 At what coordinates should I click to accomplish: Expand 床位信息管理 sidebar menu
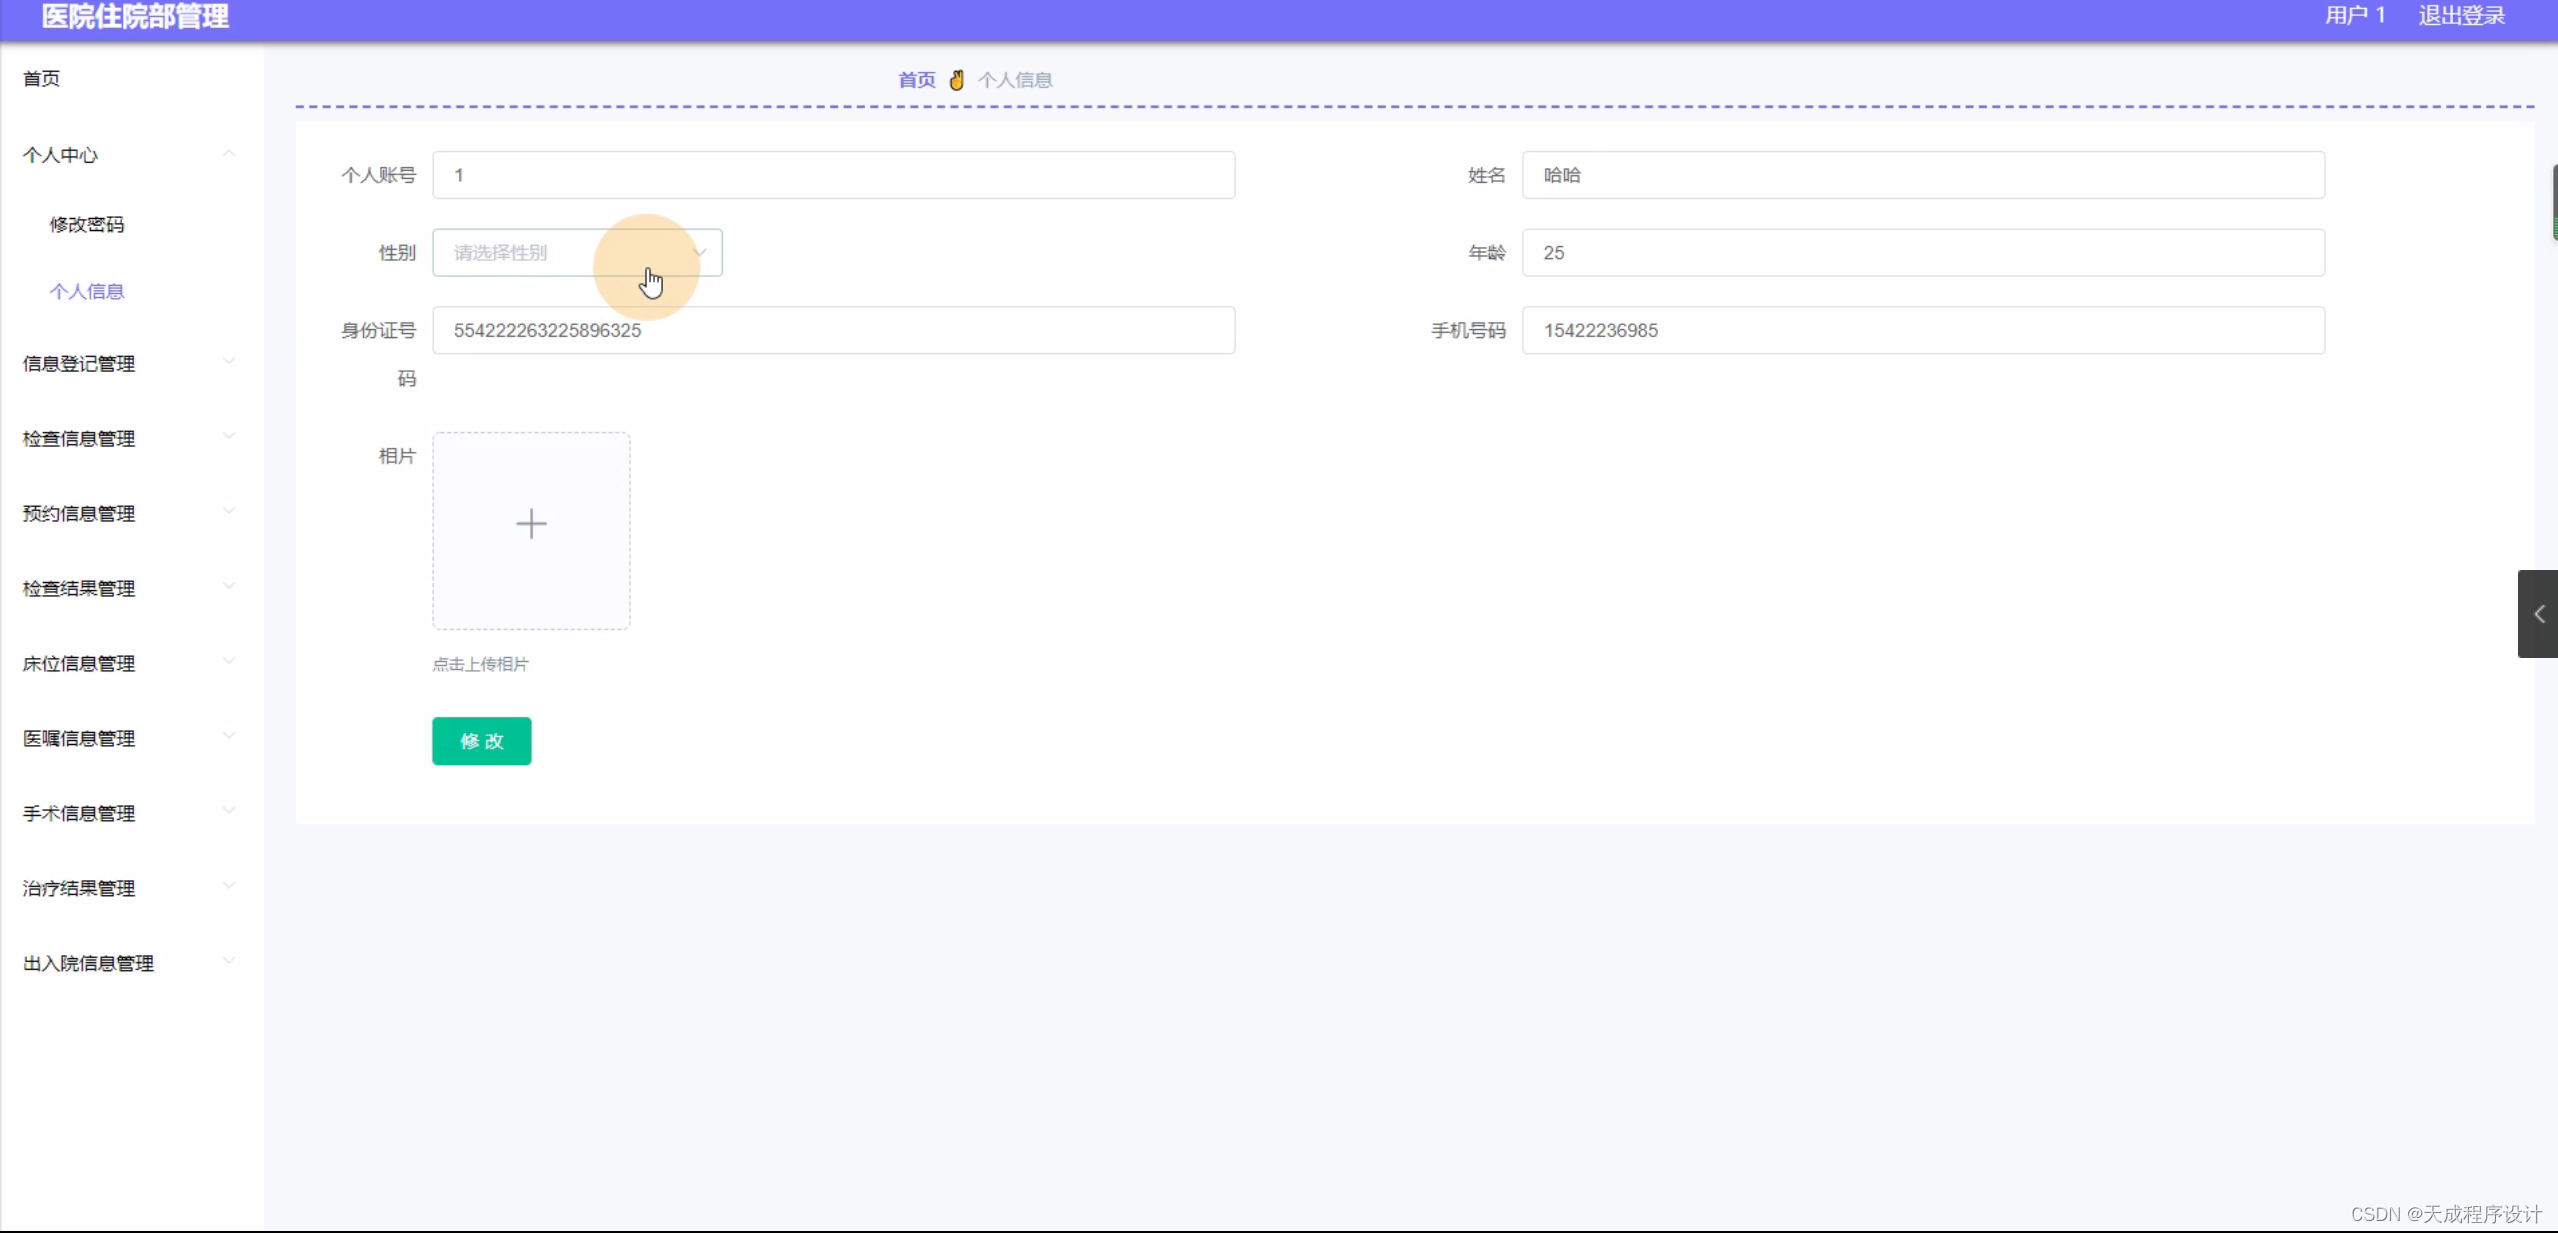[79, 663]
